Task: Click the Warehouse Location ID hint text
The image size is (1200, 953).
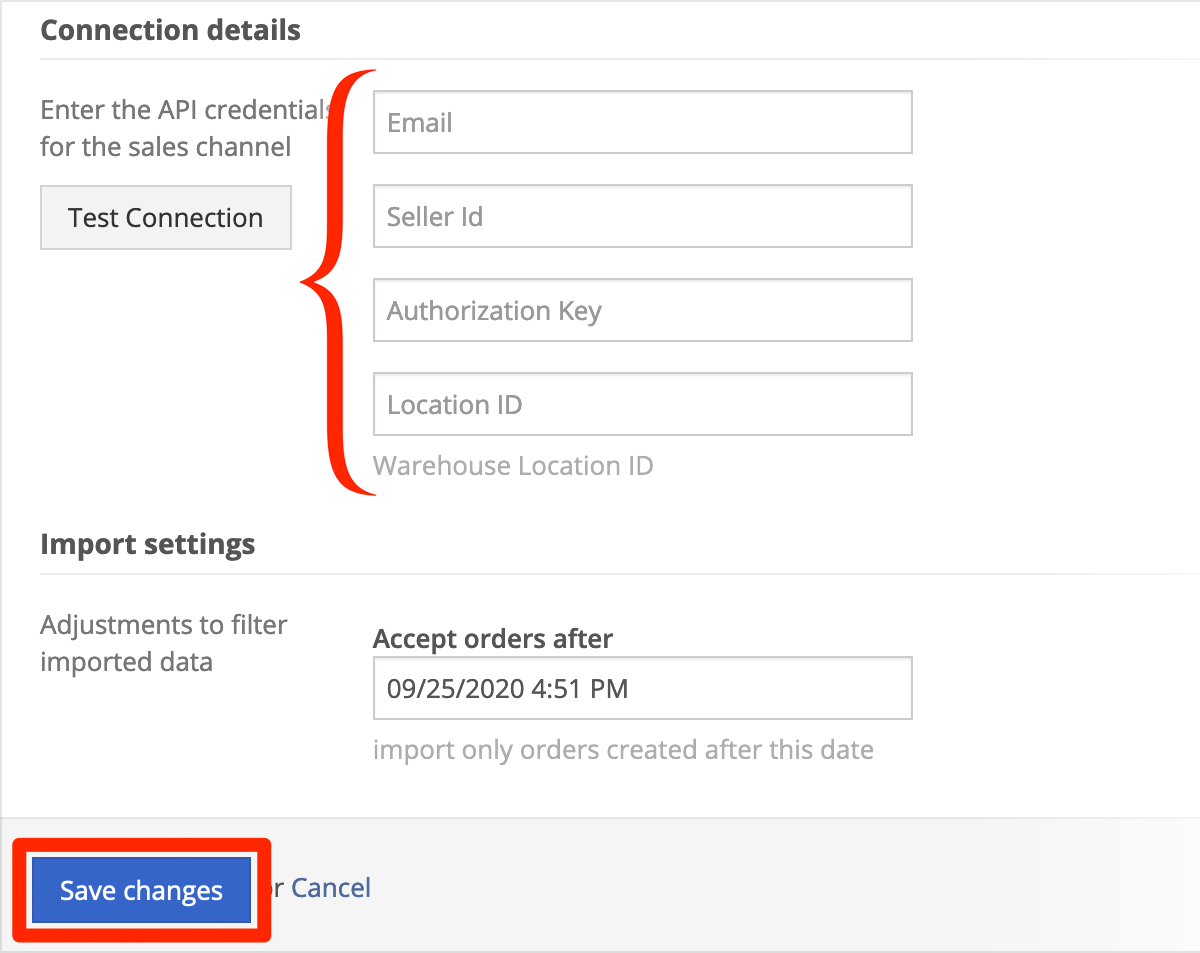Action: 513,466
